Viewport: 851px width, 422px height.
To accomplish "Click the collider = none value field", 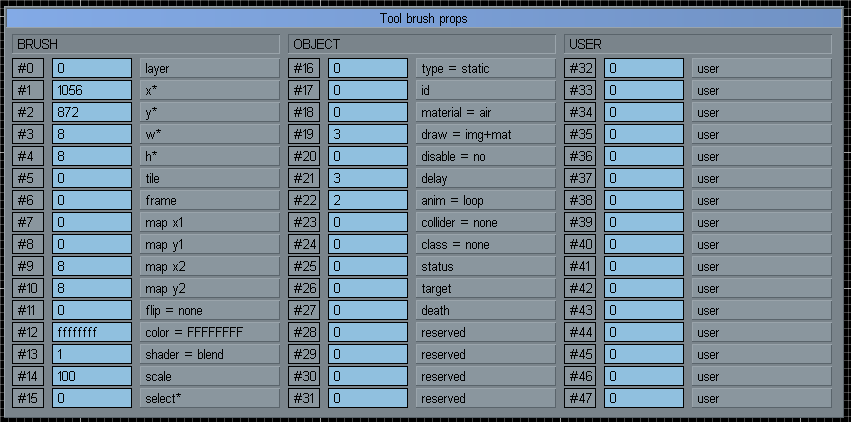I will (368, 223).
